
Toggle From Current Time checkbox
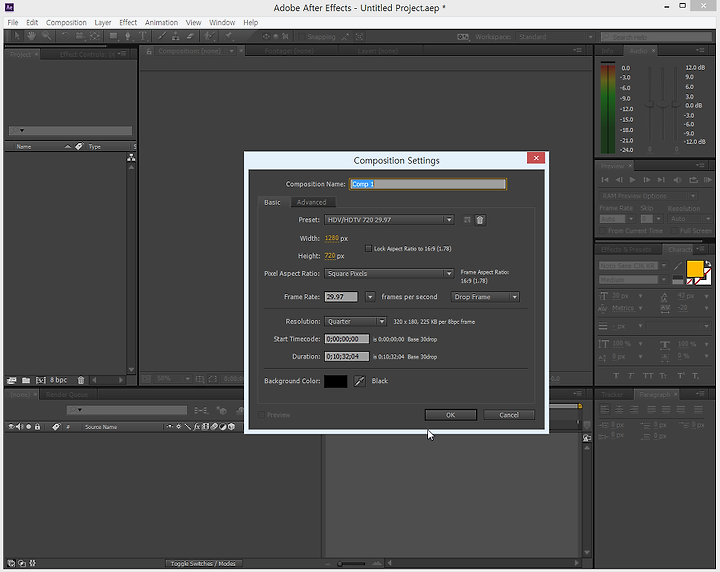click(602, 231)
